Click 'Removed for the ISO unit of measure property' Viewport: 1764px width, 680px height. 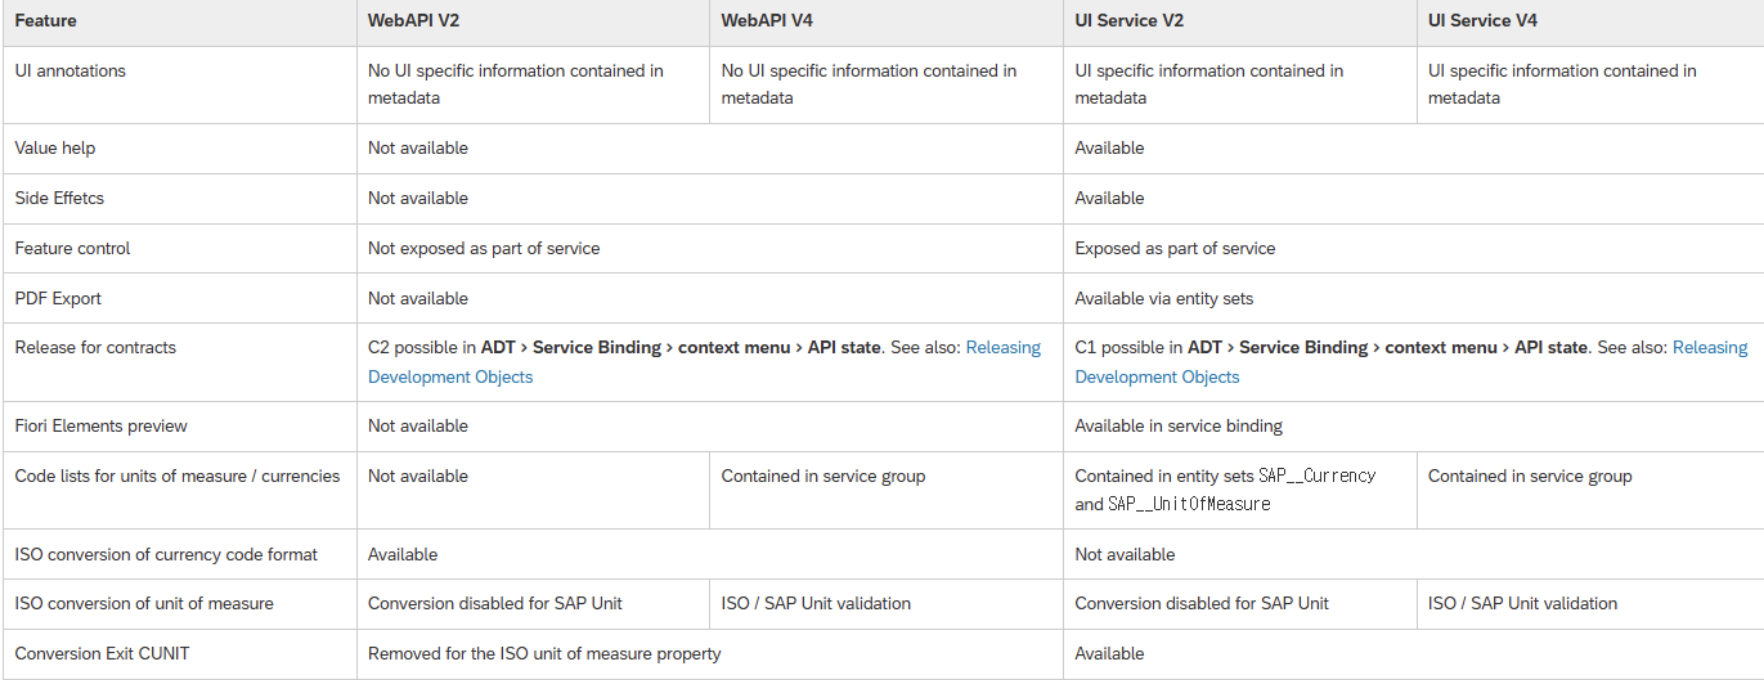(544, 653)
